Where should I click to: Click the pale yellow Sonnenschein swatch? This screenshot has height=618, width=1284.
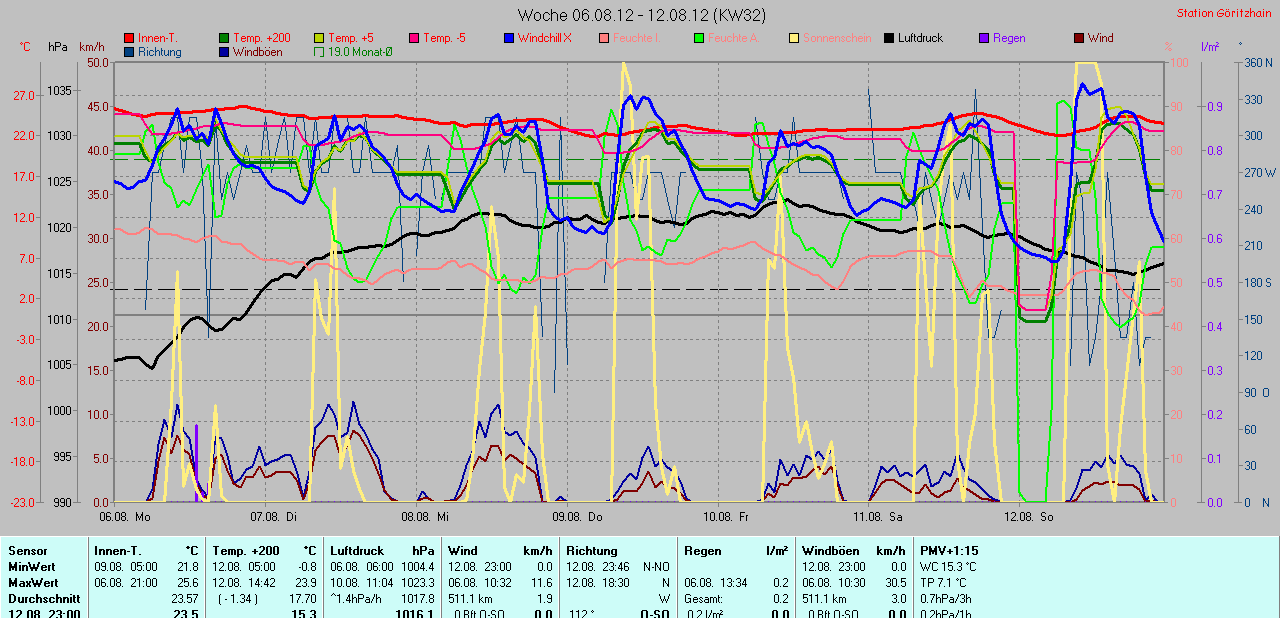tap(794, 38)
